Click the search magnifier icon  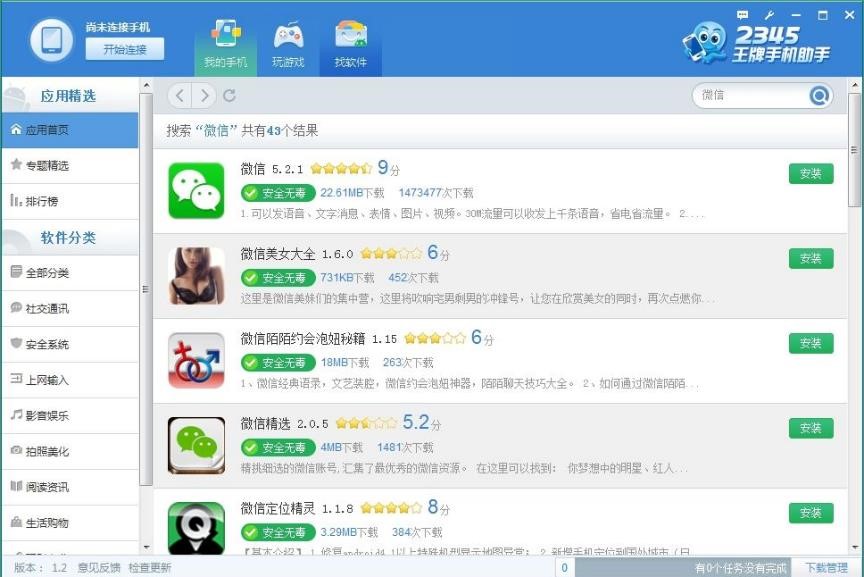819,96
